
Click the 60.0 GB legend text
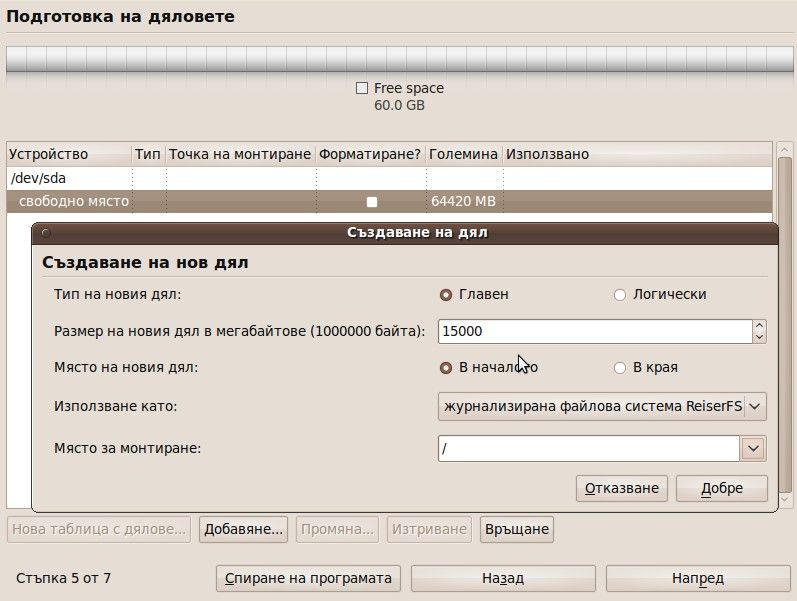[400, 106]
